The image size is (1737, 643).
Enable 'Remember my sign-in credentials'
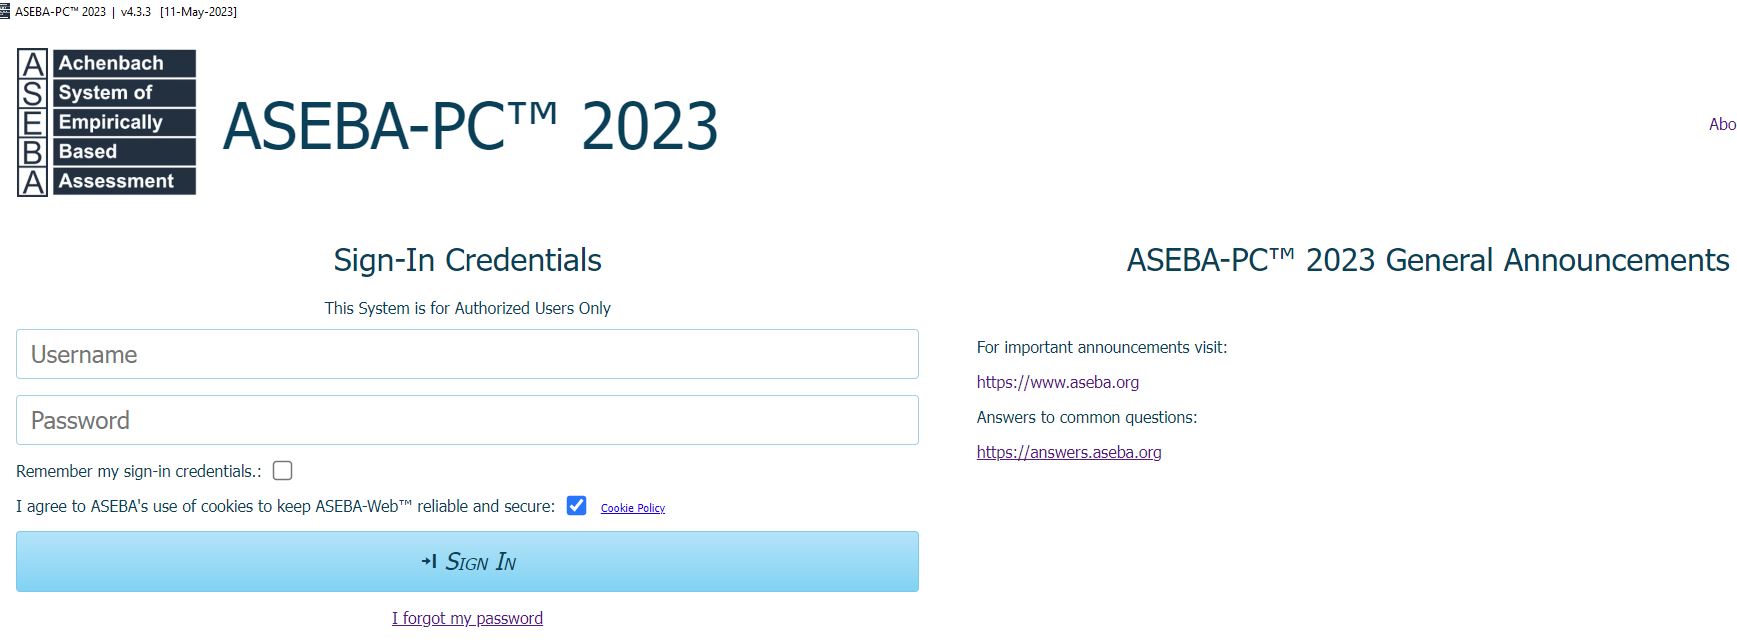point(283,470)
